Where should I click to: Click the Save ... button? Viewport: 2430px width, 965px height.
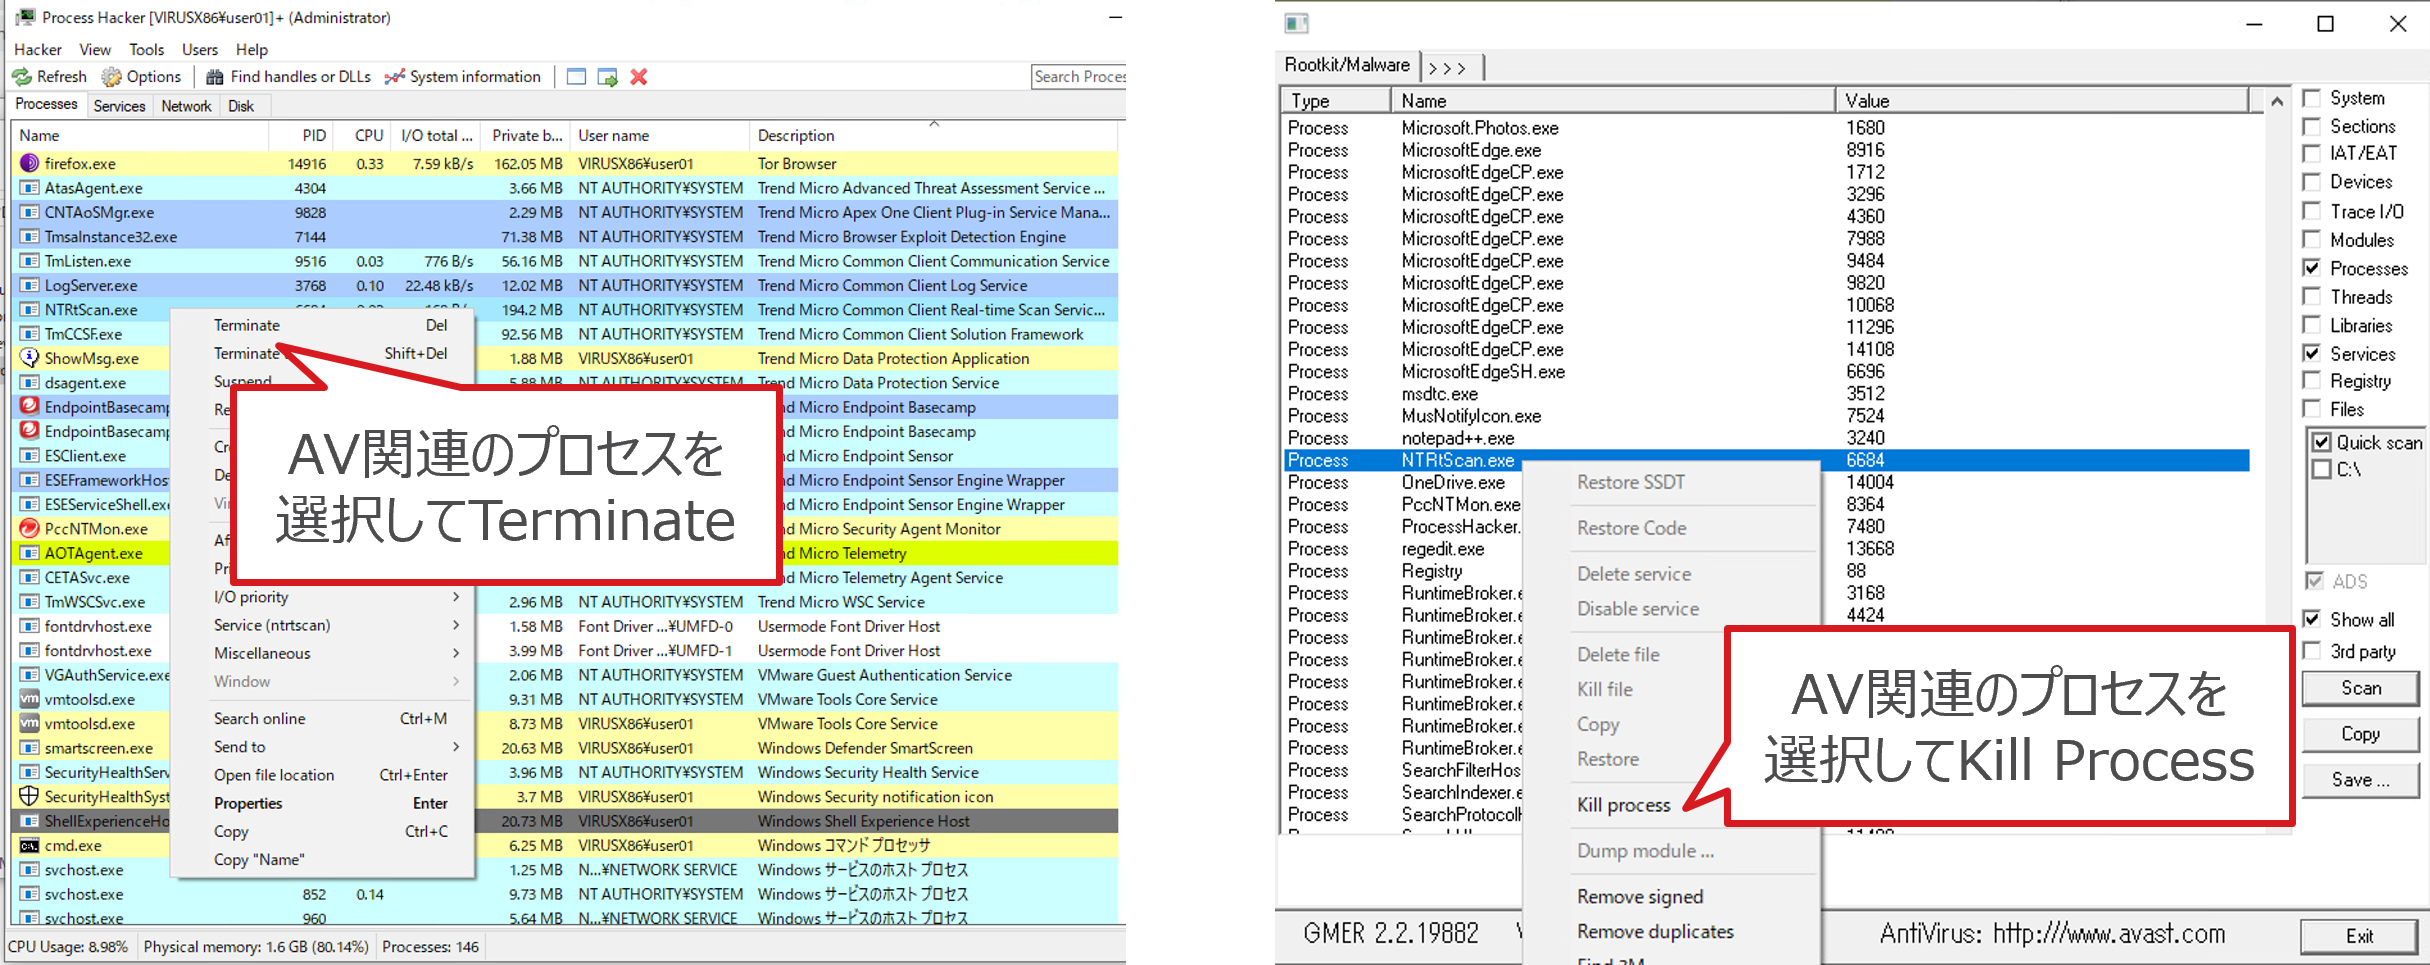tap(2360, 780)
